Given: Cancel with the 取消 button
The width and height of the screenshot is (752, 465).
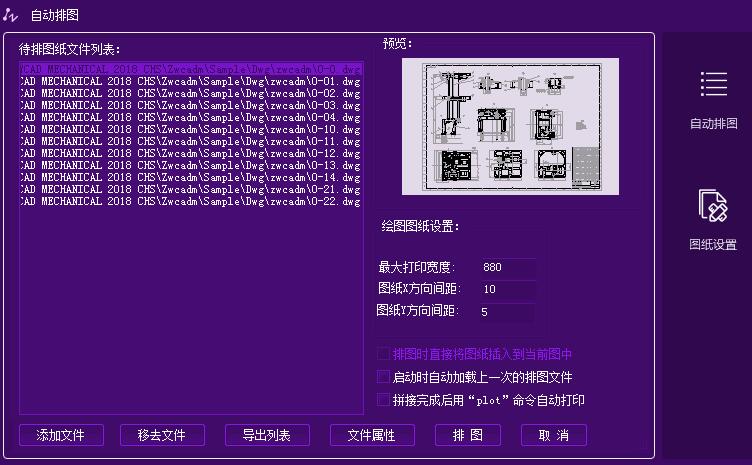Looking at the screenshot, I should click(x=554, y=435).
